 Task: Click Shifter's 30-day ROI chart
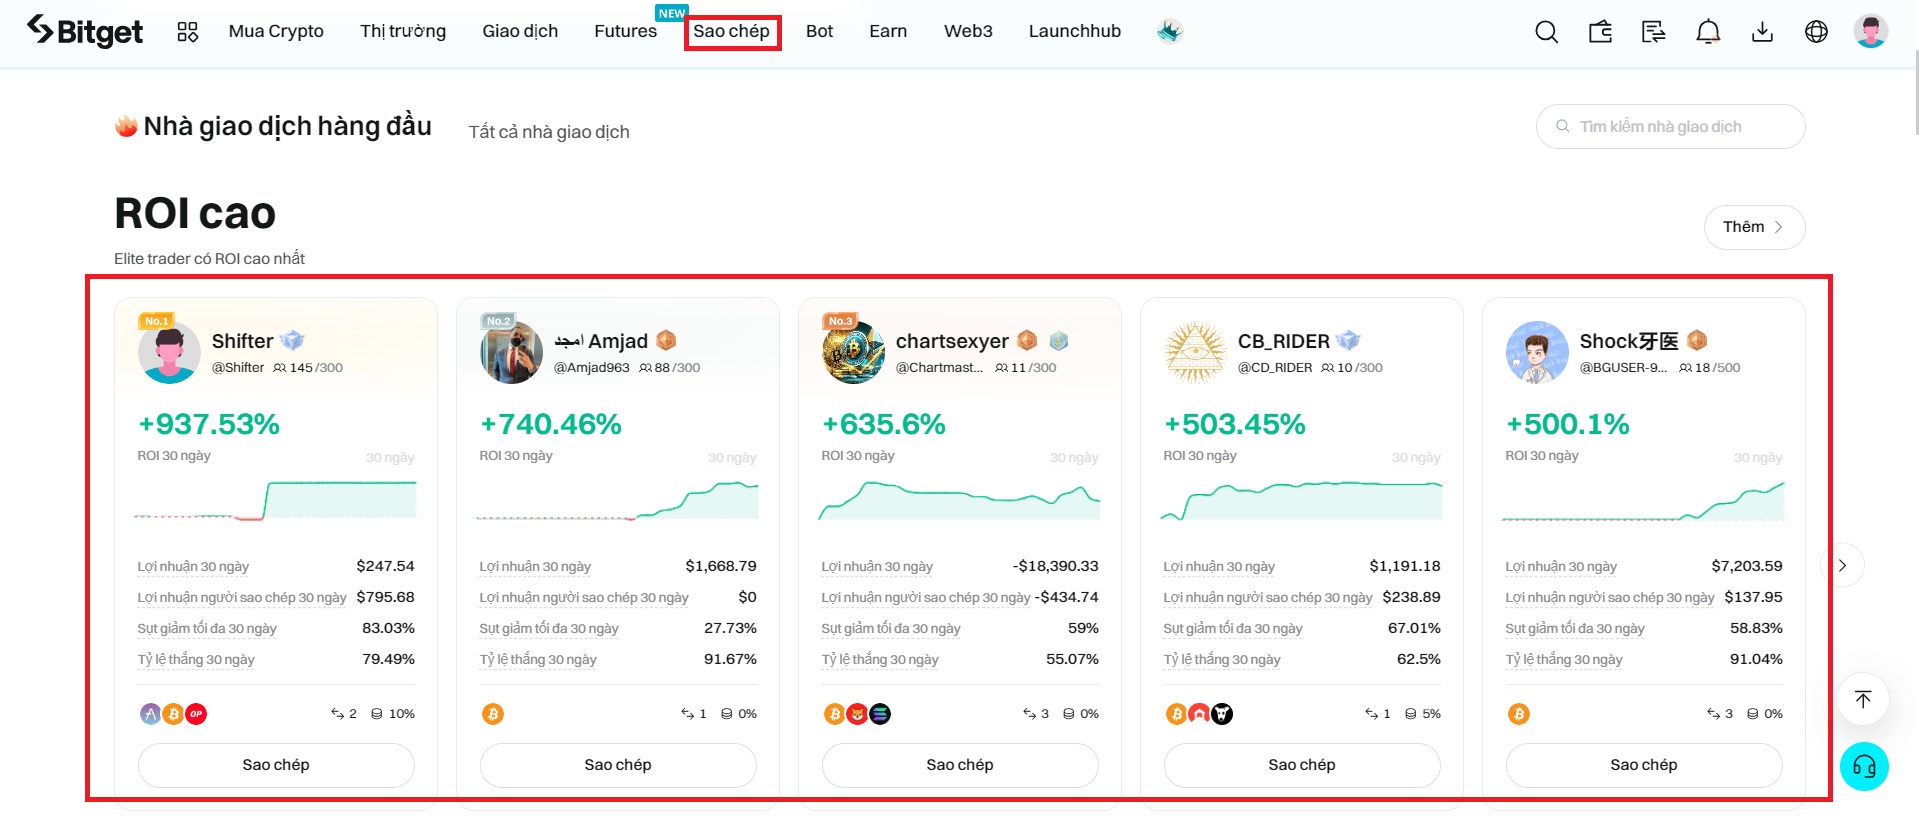[275, 499]
